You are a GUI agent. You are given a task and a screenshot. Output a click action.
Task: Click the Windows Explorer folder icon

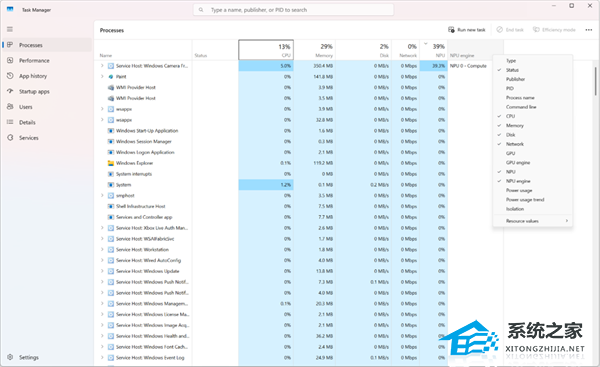pyautogui.click(x=111, y=163)
